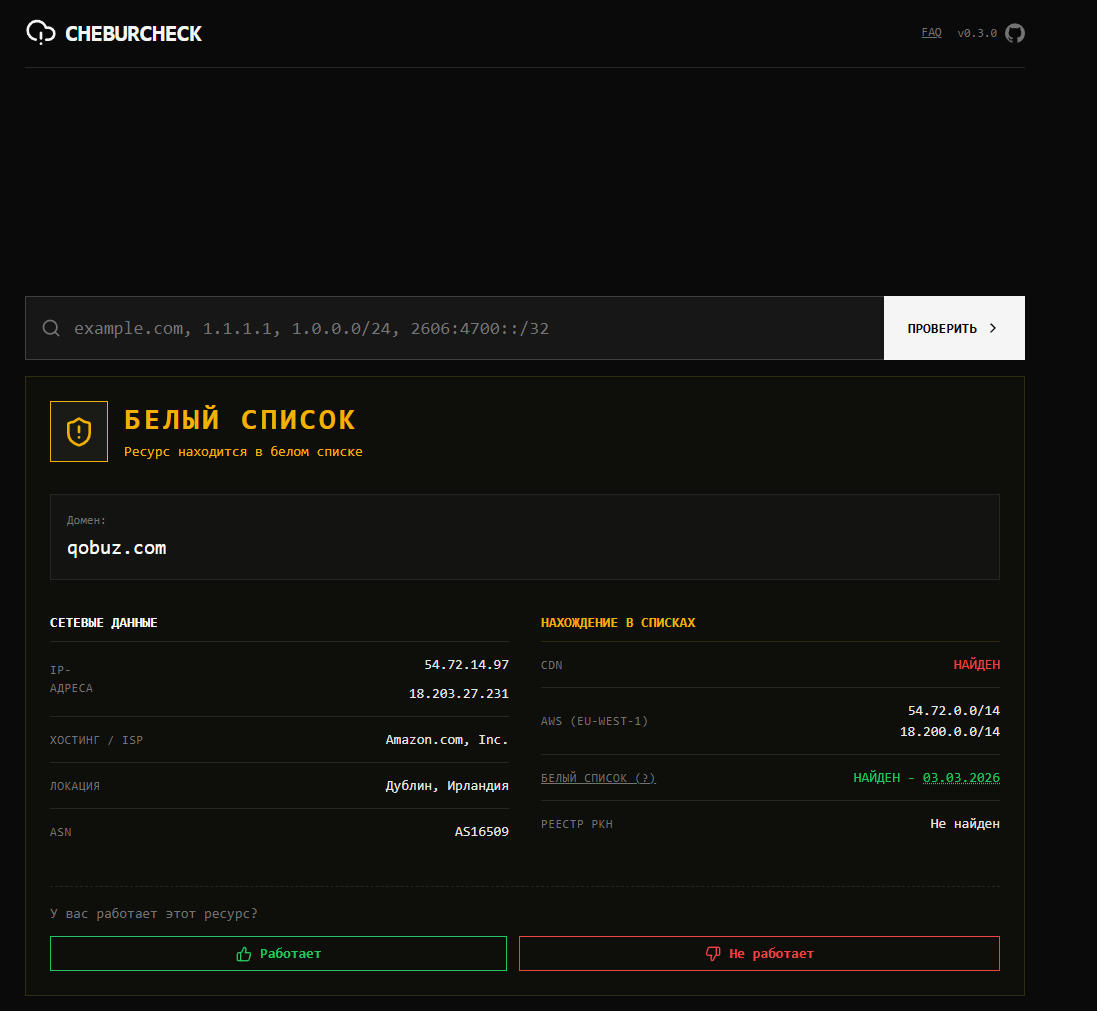Click the CheburCheck cloud logo icon
The height and width of the screenshot is (1011, 1097).
click(x=41, y=33)
